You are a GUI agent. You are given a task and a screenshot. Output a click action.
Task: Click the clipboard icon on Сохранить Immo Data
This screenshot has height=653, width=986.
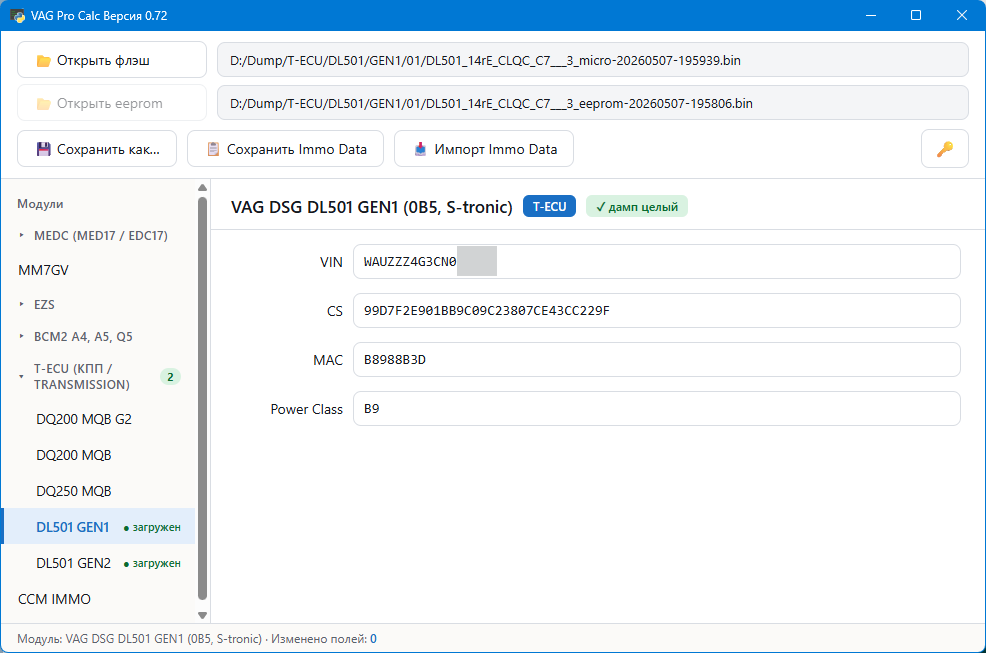pyautogui.click(x=213, y=149)
